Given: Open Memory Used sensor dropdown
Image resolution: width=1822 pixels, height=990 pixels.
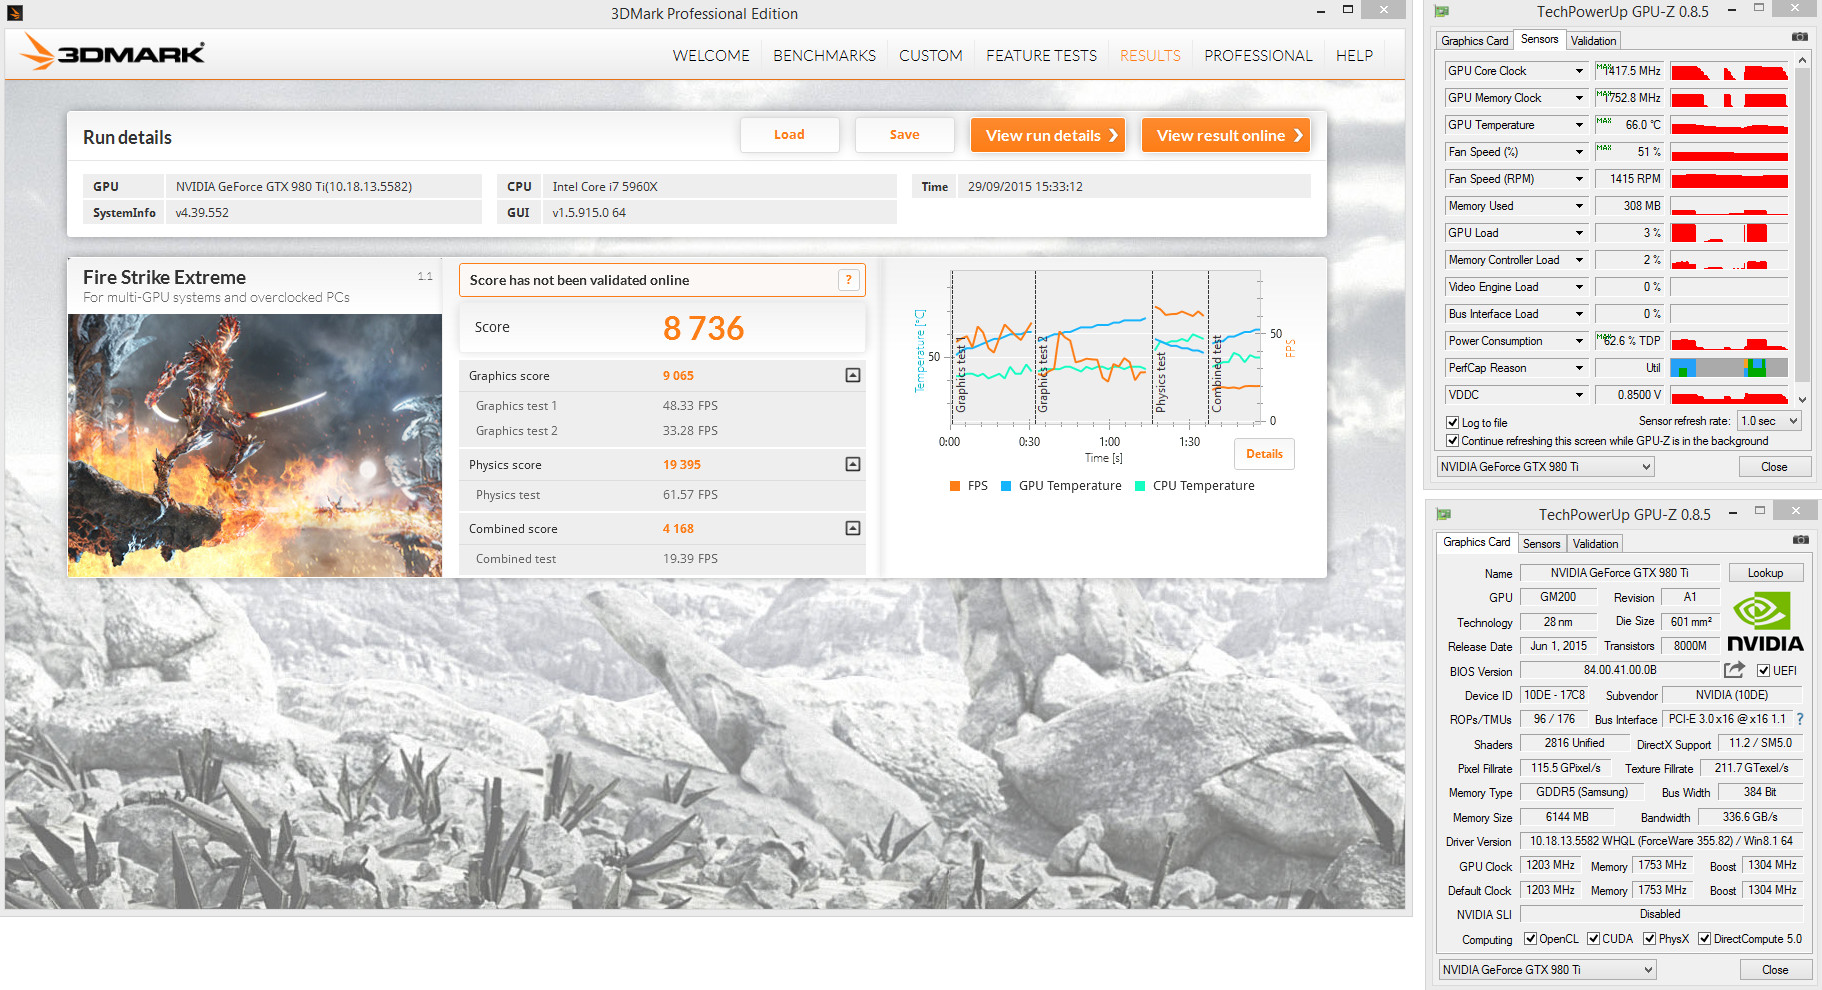Looking at the screenshot, I should coord(1579,206).
